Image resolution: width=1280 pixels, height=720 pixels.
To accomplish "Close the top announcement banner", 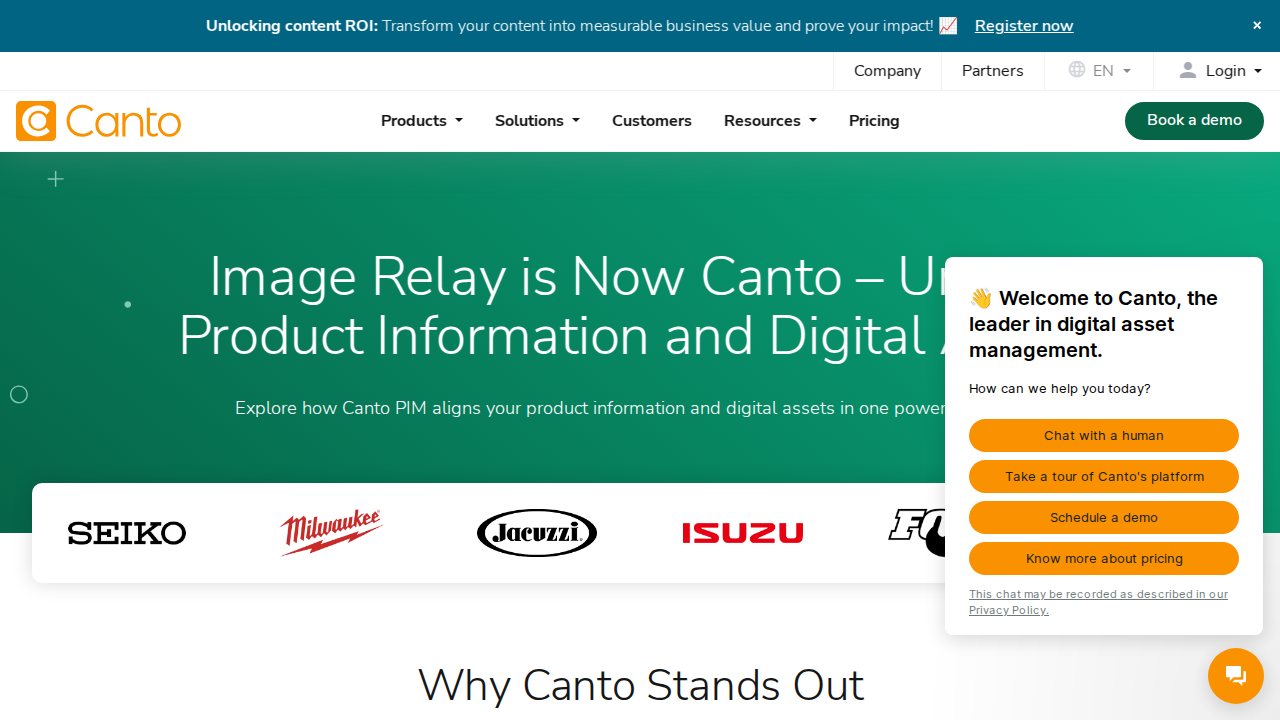I will 1257,26.
